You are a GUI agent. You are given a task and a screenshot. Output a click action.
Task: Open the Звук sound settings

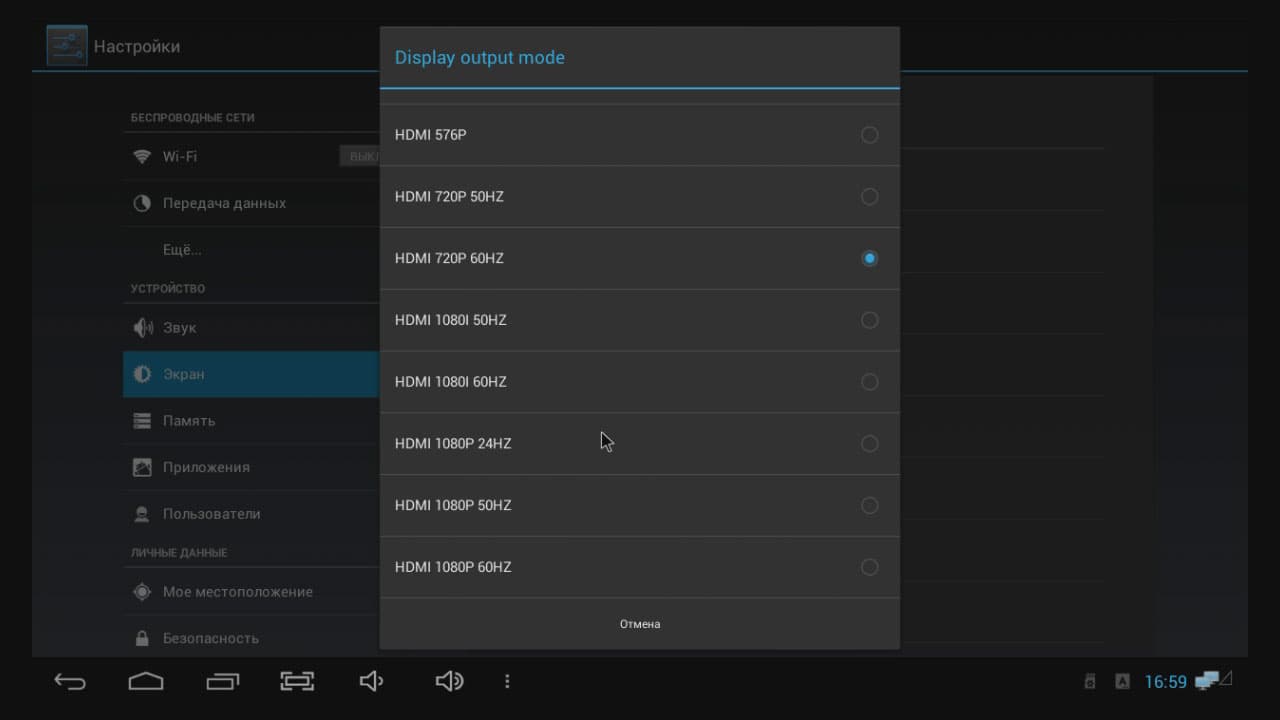coord(180,328)
